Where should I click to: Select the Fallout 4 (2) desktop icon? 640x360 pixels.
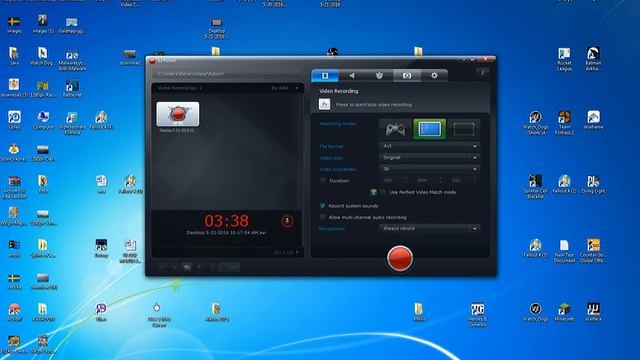click(x=564, y=184)
